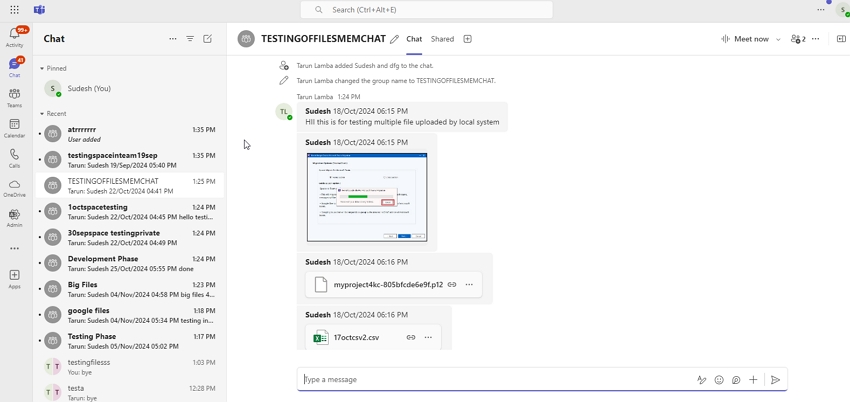
Task: Open the google files chat
Action: (130, 315)
